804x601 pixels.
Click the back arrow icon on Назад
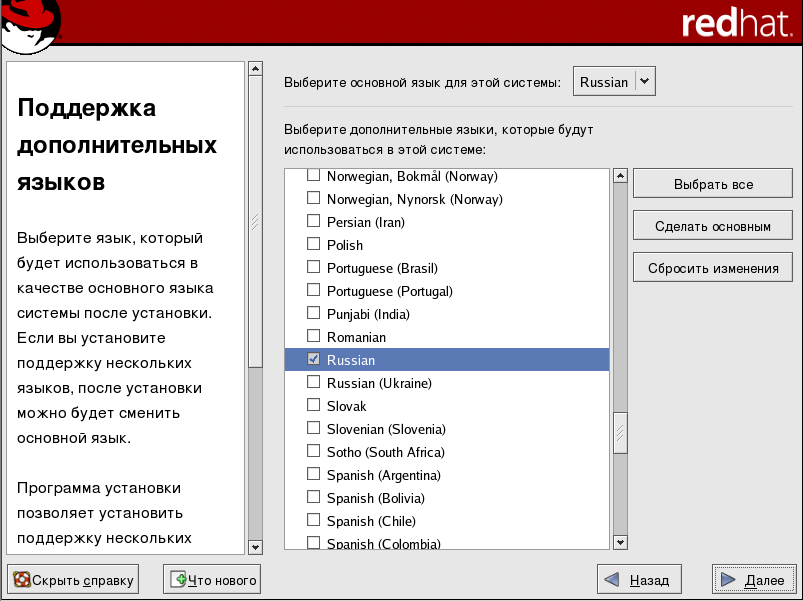612,579
